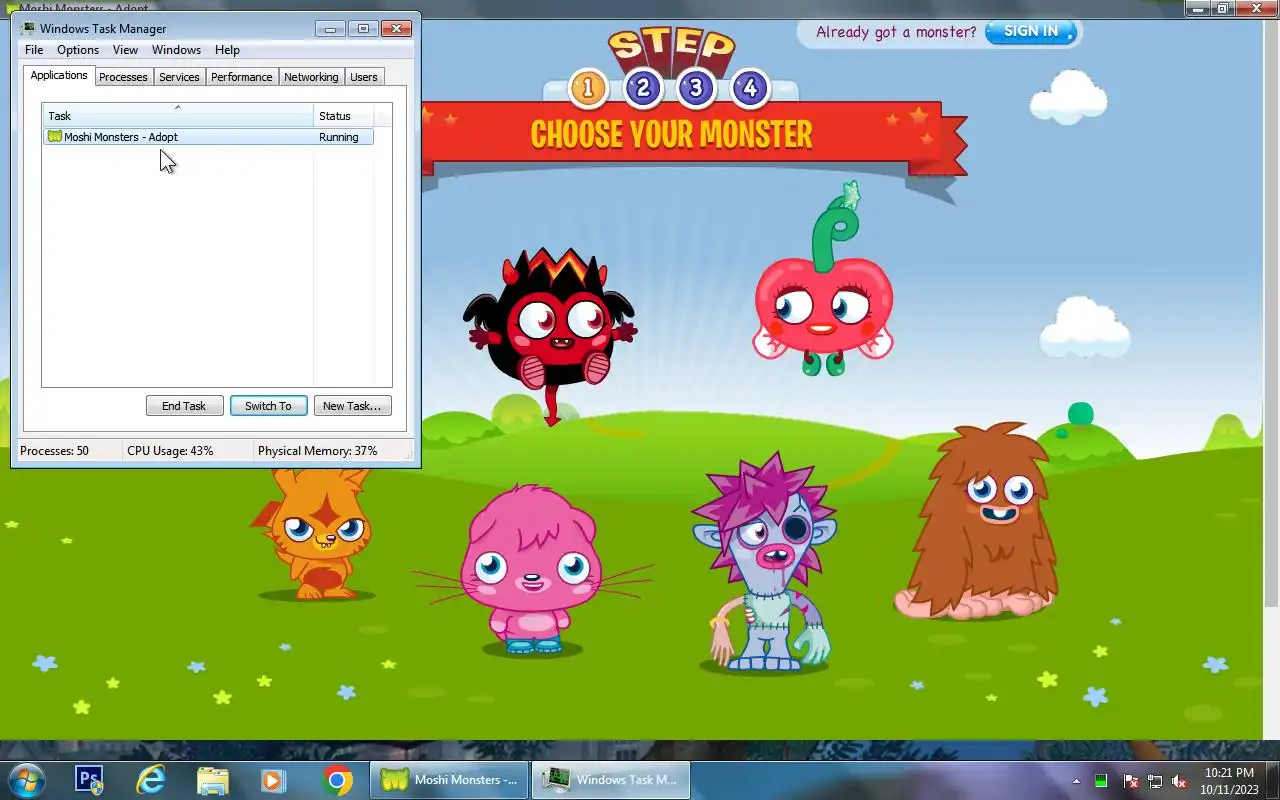
Task: Click Physical Memory: 37% in status bar
Action: [318, 451]
